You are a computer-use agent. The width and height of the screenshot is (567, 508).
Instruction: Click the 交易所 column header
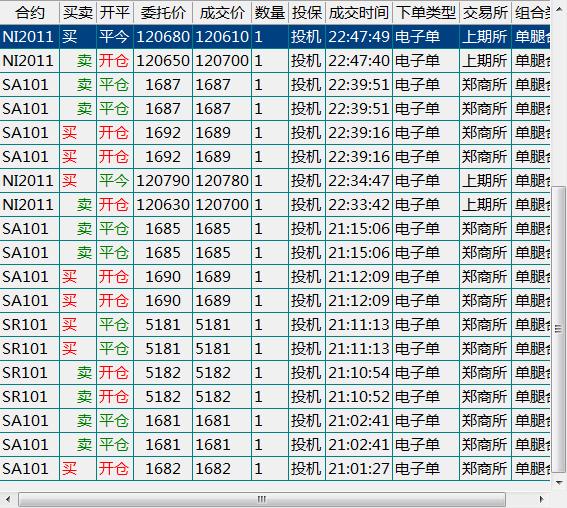point(485,13)
